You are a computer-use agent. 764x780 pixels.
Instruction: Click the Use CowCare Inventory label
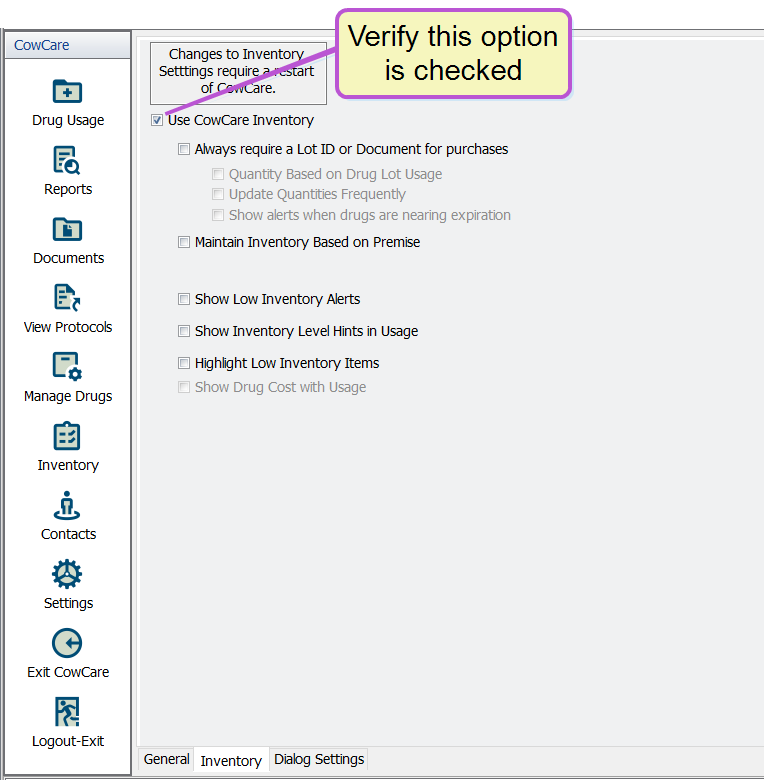pos(241,120)
